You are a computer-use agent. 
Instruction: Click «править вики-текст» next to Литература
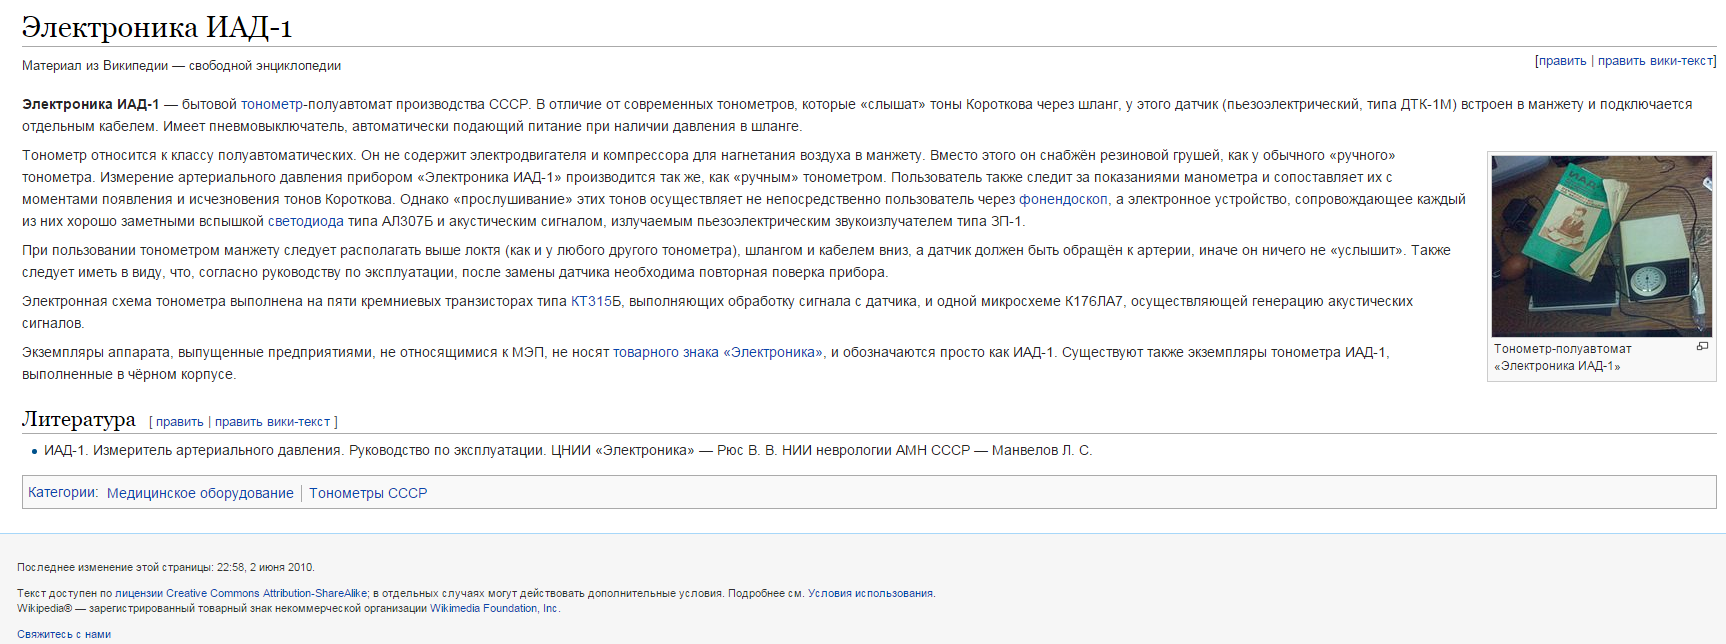[272, 422]
